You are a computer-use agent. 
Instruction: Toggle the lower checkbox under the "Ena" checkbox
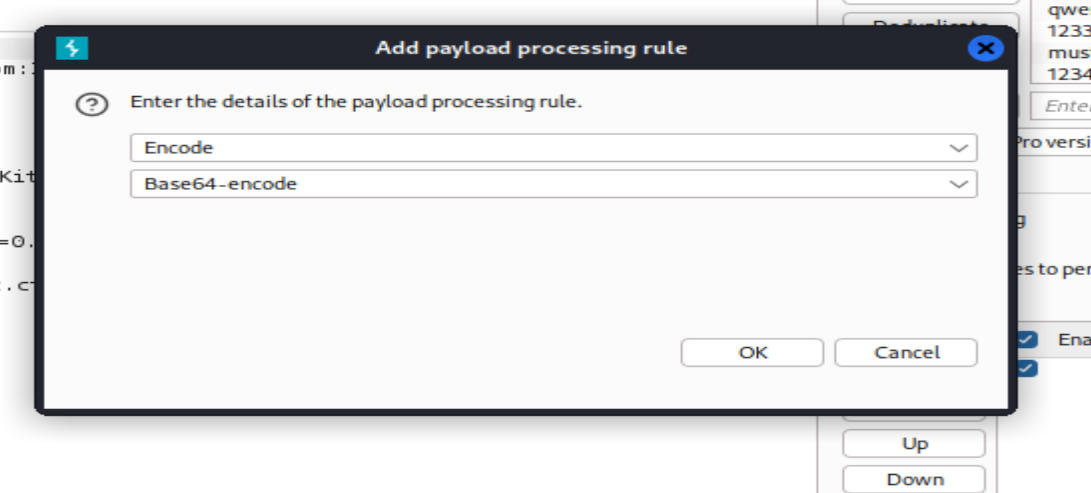coord(1028,369)
